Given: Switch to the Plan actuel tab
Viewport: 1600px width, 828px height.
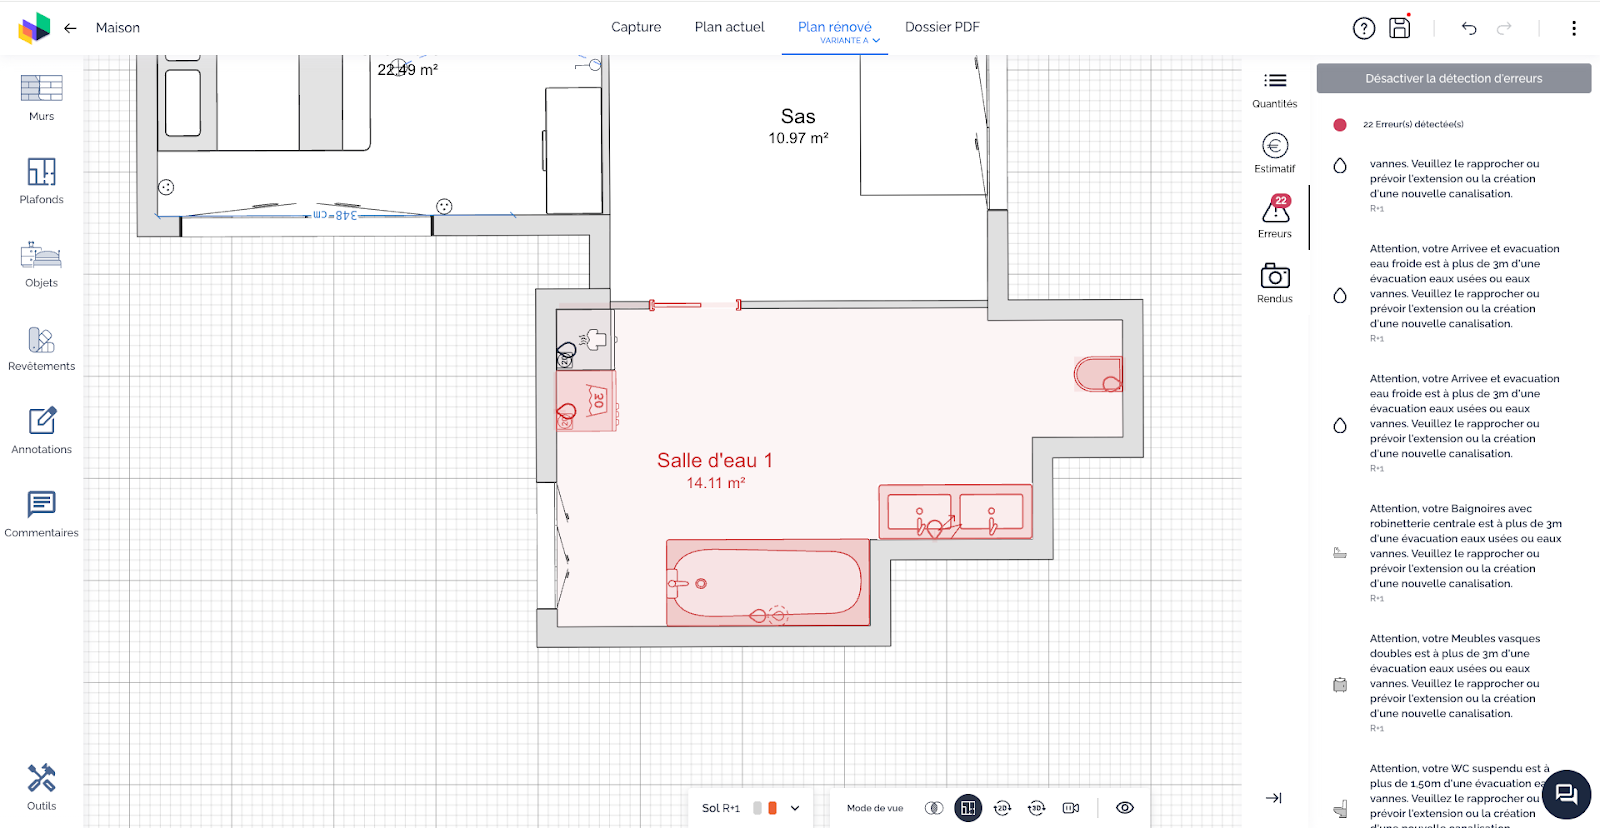Looking at the screenshot, I should [x=729, y=27].
